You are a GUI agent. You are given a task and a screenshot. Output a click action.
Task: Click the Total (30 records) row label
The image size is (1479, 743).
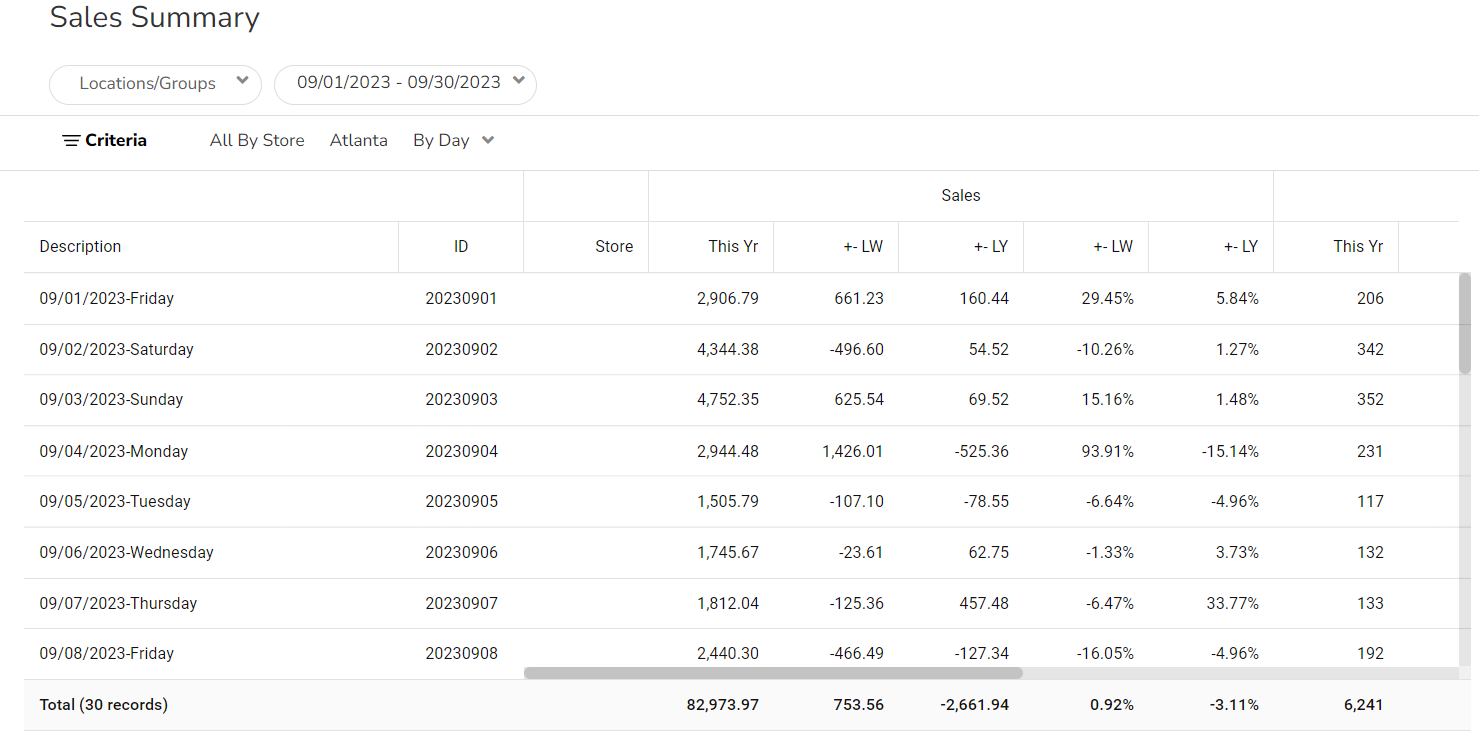click(103, 705)
